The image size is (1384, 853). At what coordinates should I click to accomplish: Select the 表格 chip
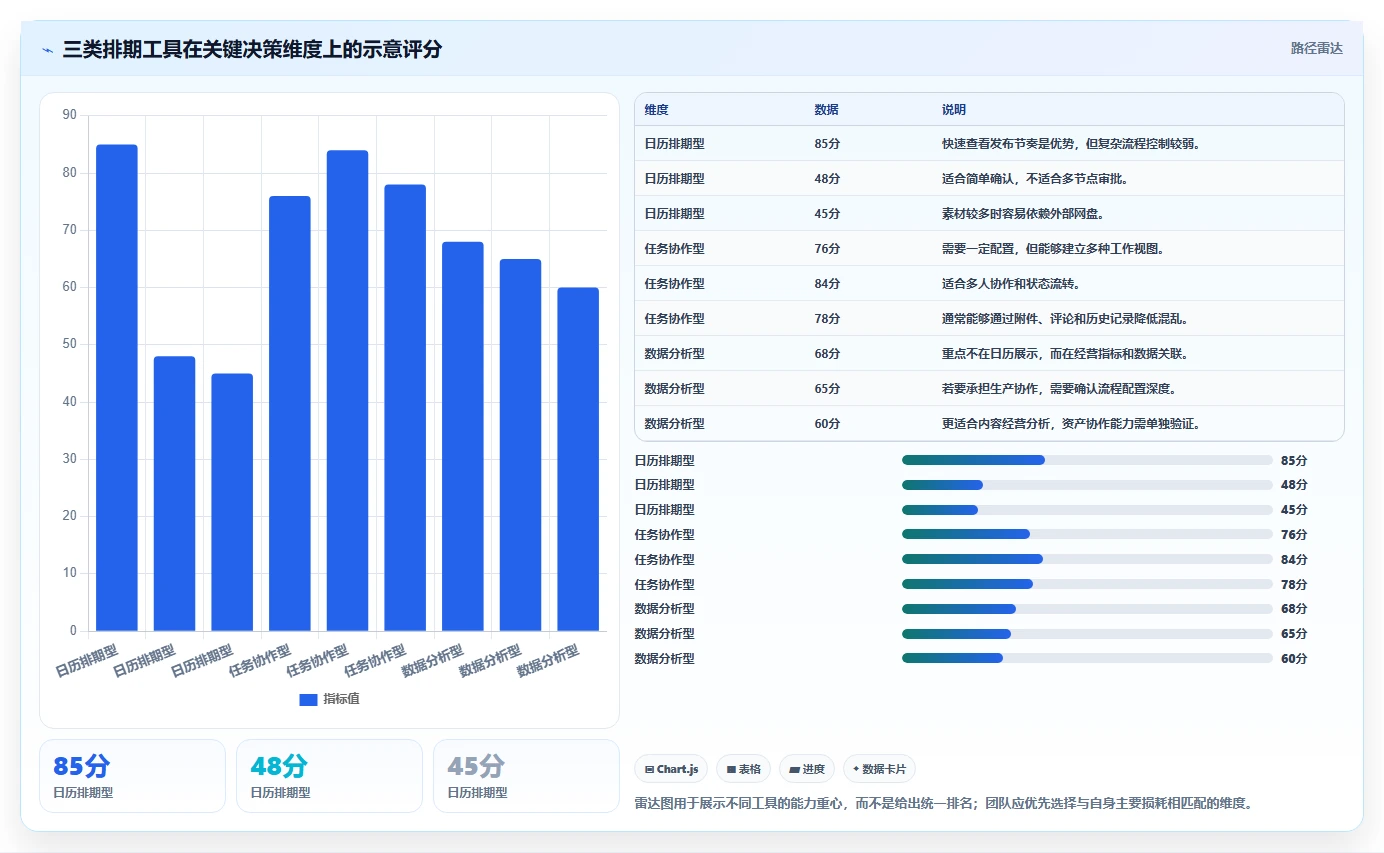(743, 769)
